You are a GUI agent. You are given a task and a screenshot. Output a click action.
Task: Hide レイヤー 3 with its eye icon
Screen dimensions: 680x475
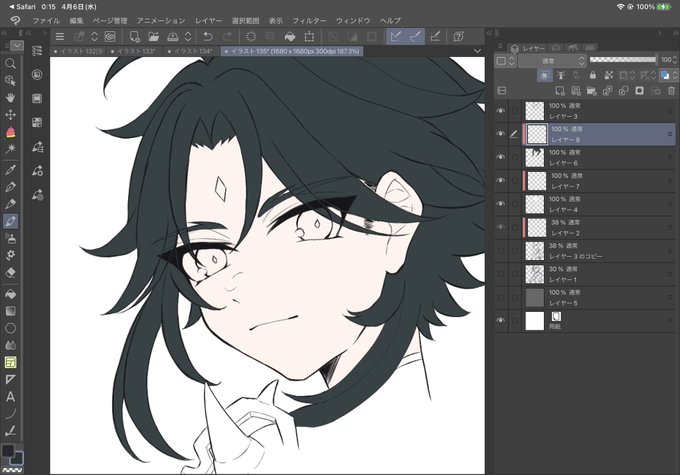point(500,111)
